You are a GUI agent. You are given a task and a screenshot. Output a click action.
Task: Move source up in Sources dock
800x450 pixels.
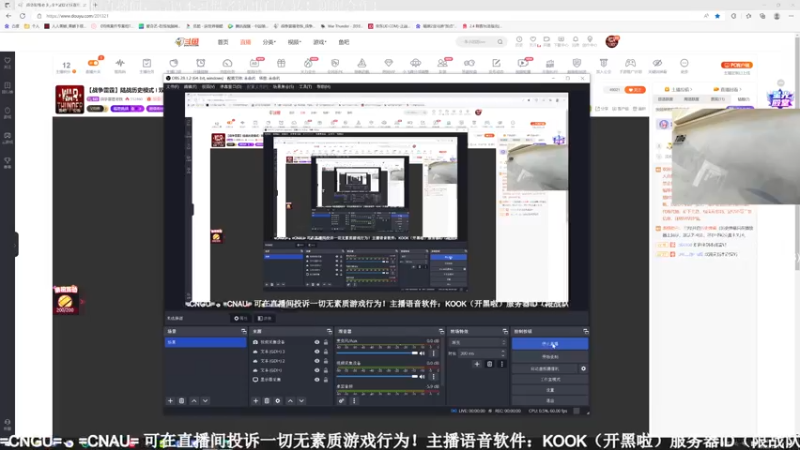pos(290,401)
